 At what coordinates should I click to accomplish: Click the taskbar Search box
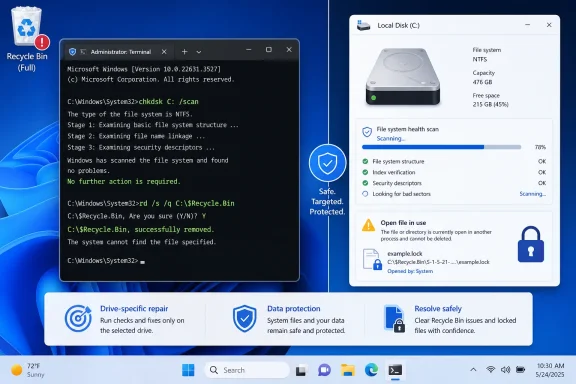(x=247, y=370)
